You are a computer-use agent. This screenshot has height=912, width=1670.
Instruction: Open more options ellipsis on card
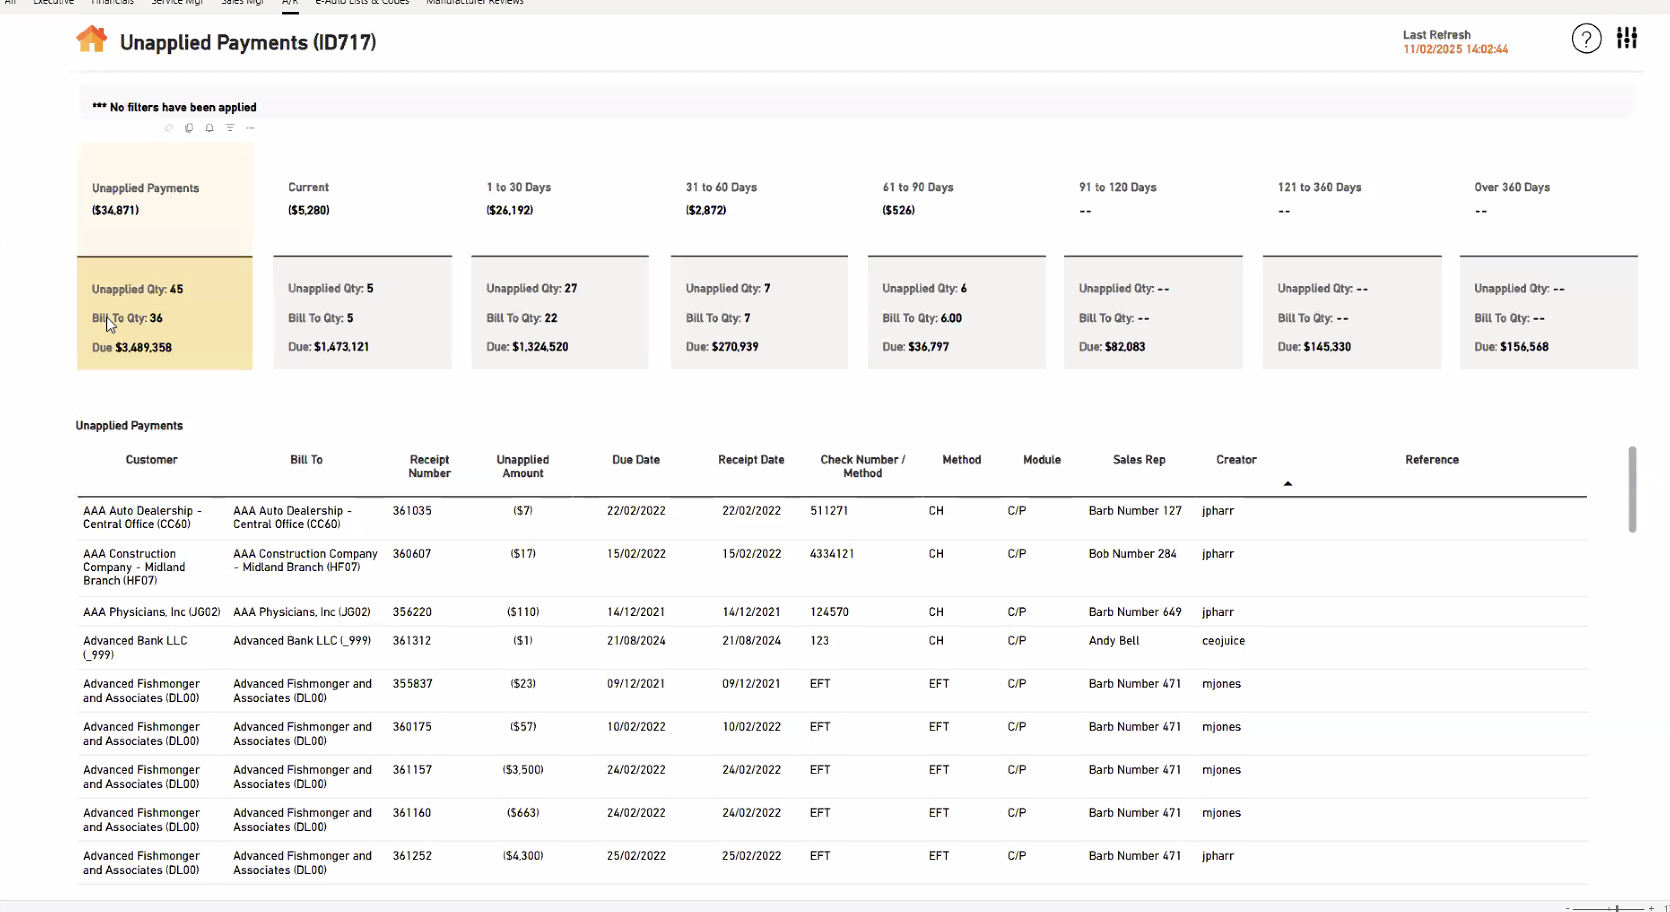(250, 128)
